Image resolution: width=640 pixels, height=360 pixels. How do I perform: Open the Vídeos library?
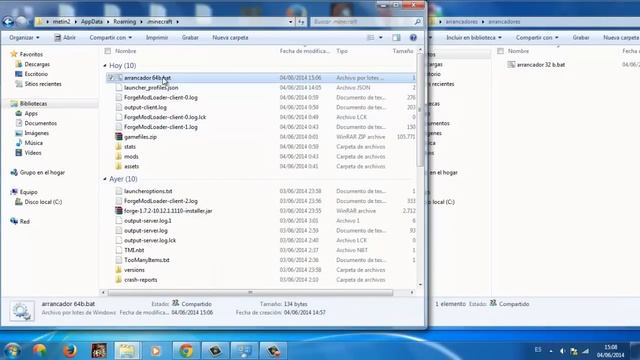pos(33,153)
